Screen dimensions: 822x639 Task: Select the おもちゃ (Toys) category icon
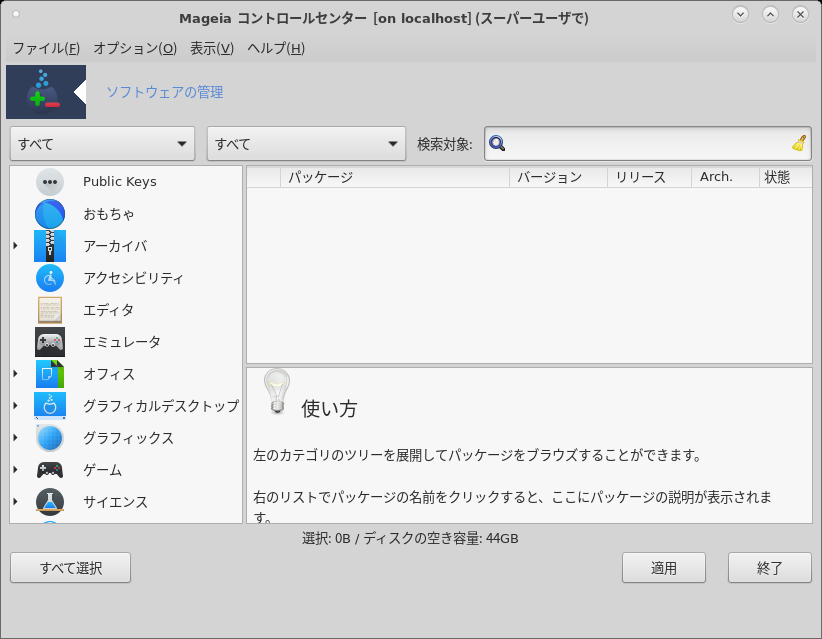tap(50, 214)
